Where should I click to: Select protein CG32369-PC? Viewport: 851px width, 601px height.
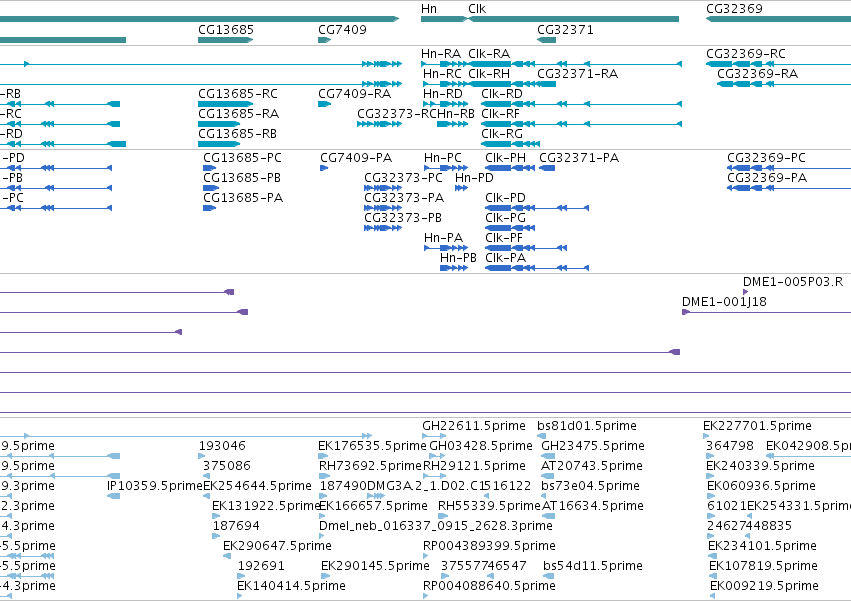click(766, 158)
